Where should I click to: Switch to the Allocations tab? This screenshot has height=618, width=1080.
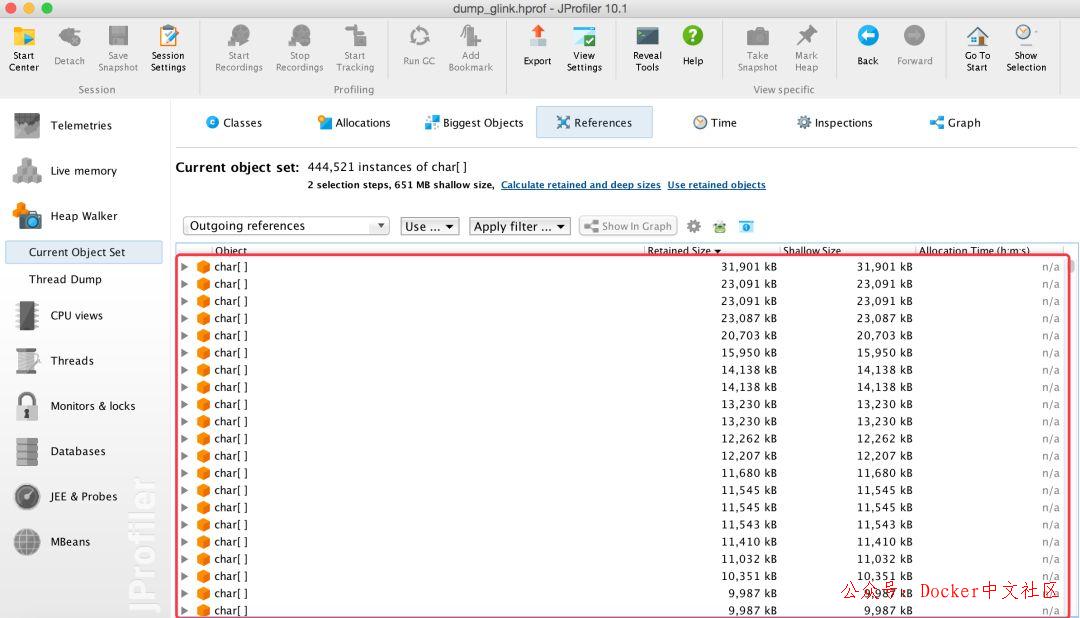coord(354,123)
